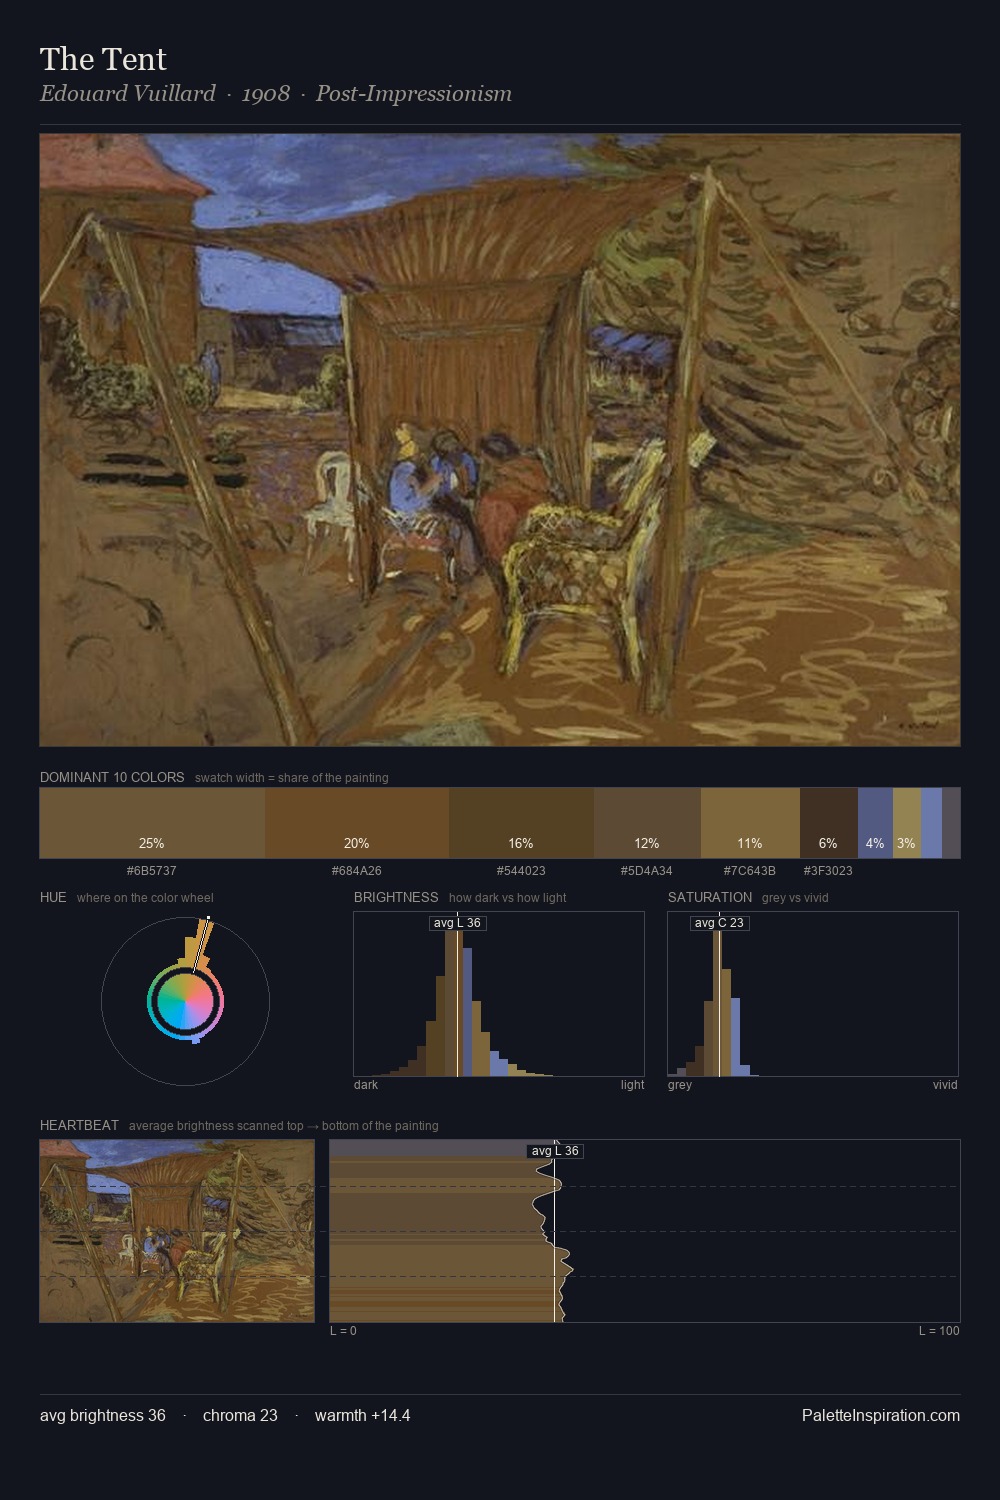
Task: Click the 'avg L 36' label in brightness chart
Action: click(x=457, y=923)
